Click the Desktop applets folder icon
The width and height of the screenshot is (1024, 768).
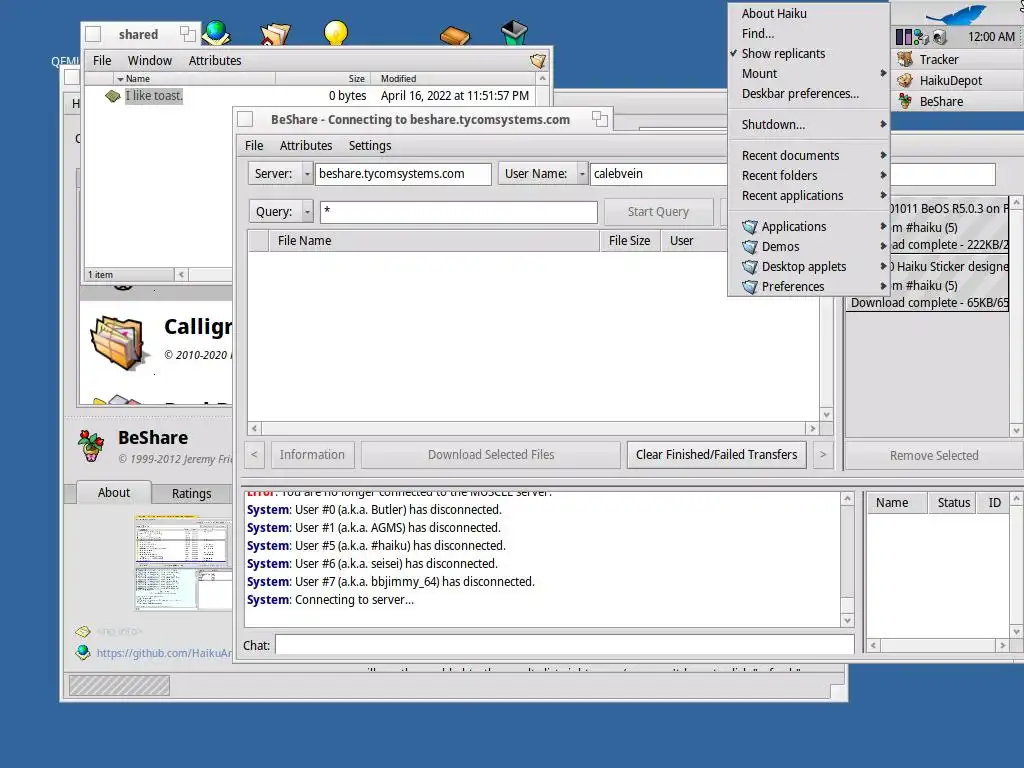click(x=750, y=267)
